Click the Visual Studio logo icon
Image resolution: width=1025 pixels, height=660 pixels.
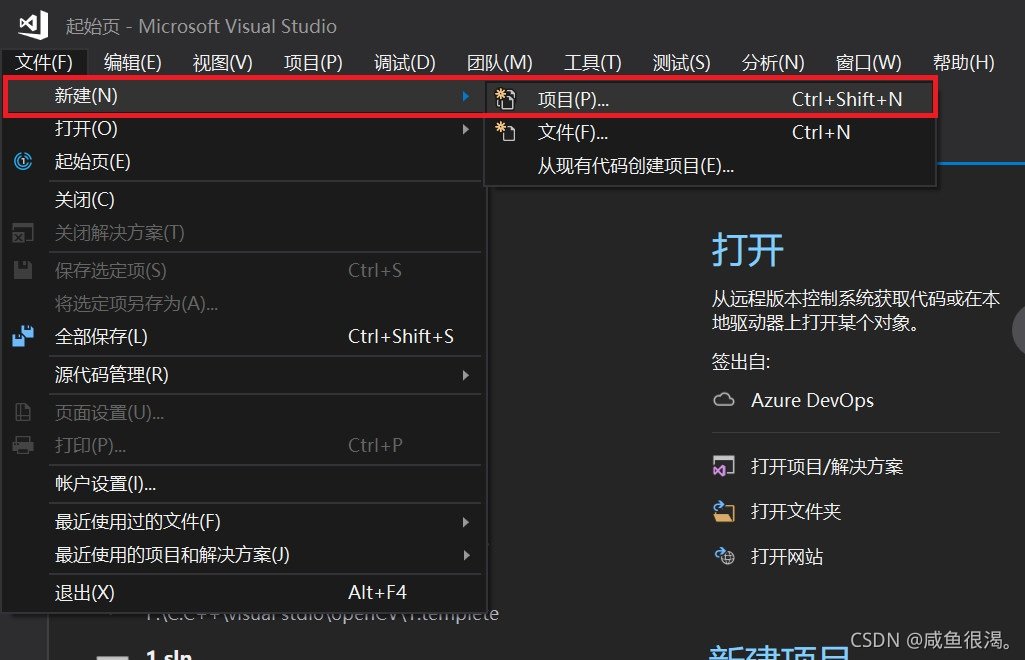[33, 25]
